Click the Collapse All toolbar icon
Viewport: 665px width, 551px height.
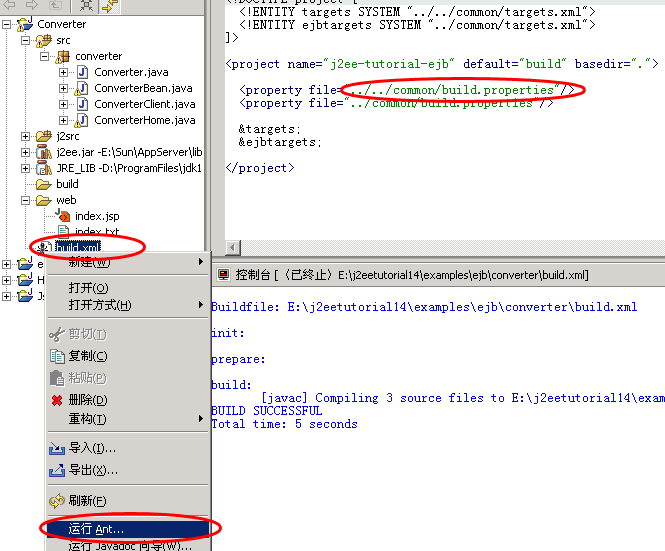(x=87, y=5)
